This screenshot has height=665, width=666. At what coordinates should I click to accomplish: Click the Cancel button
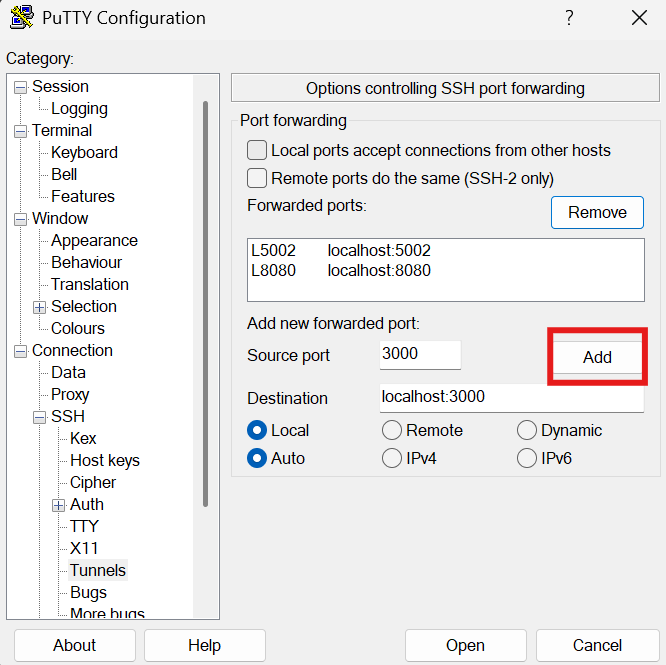(597, 645)
